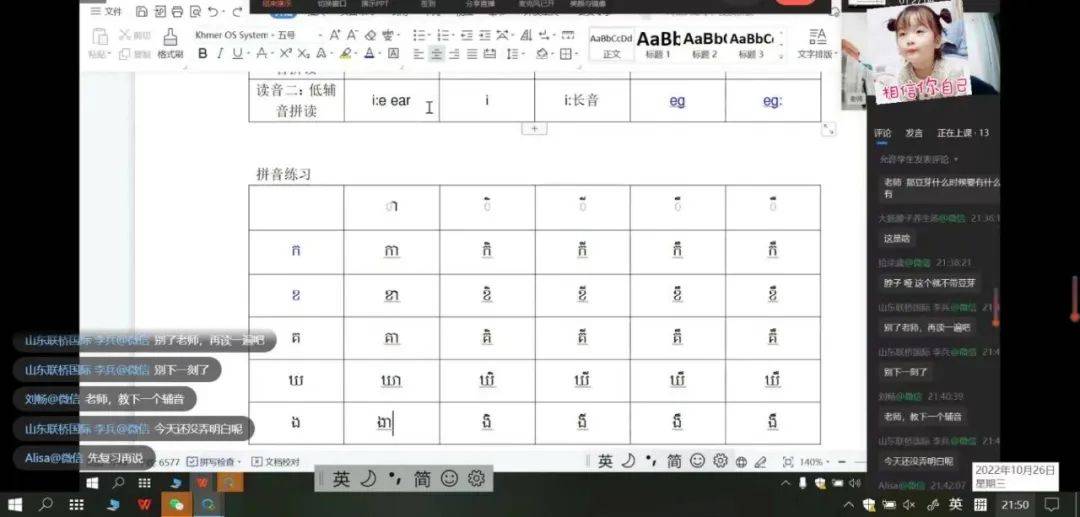The width and height of the screenshot is (1080, 517).
Task: Toggle subscript formatting
Action: coord(303,54)
